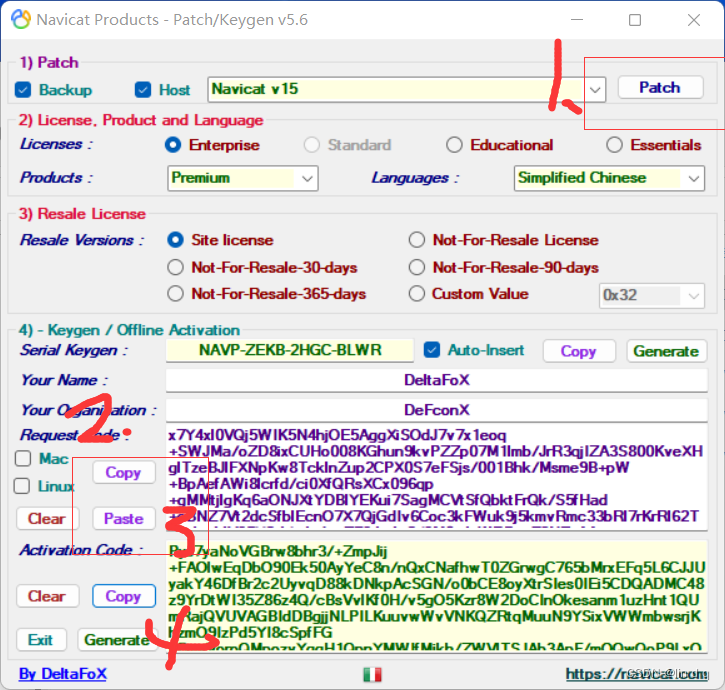The height and width of the screenshot is (690, 725).
Task: Click the 'Products :' label
Action: click(56, 178)
